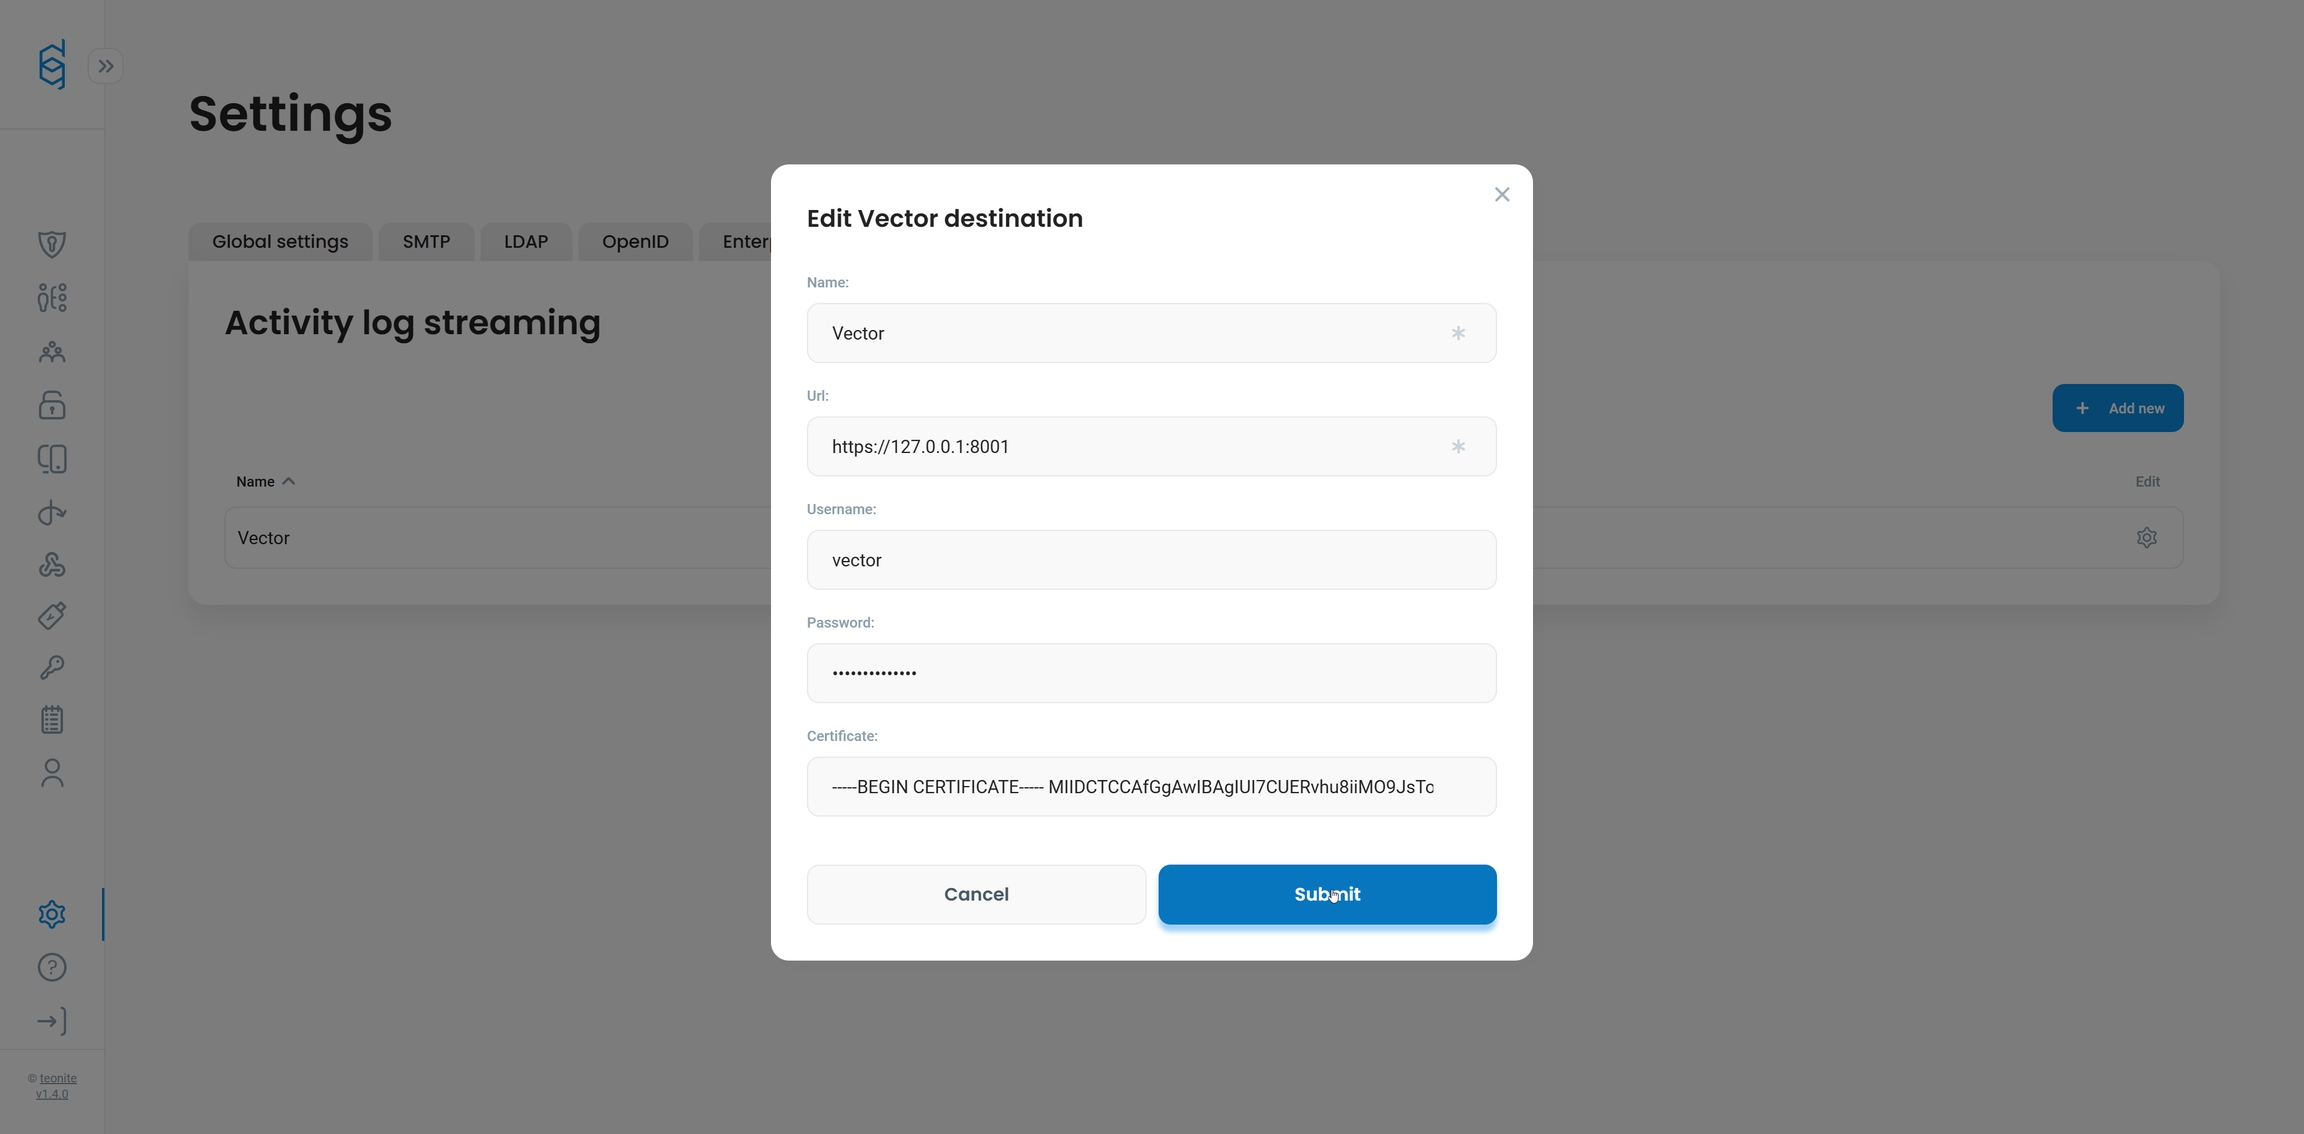This screenshot has height=1134, width=2304.
Task: Click the teonite footer link
Action: [x=58, y=1078]
